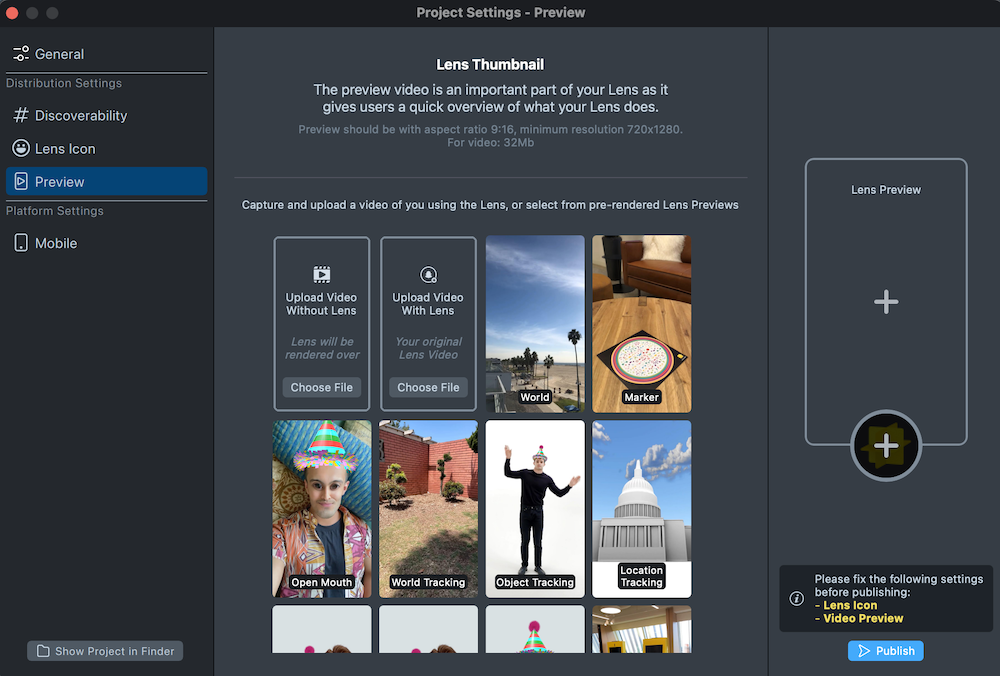Click the round add lens icon badge
Image resolution: width=1000 pixels, height=676 pixels.
coord(886,445)
